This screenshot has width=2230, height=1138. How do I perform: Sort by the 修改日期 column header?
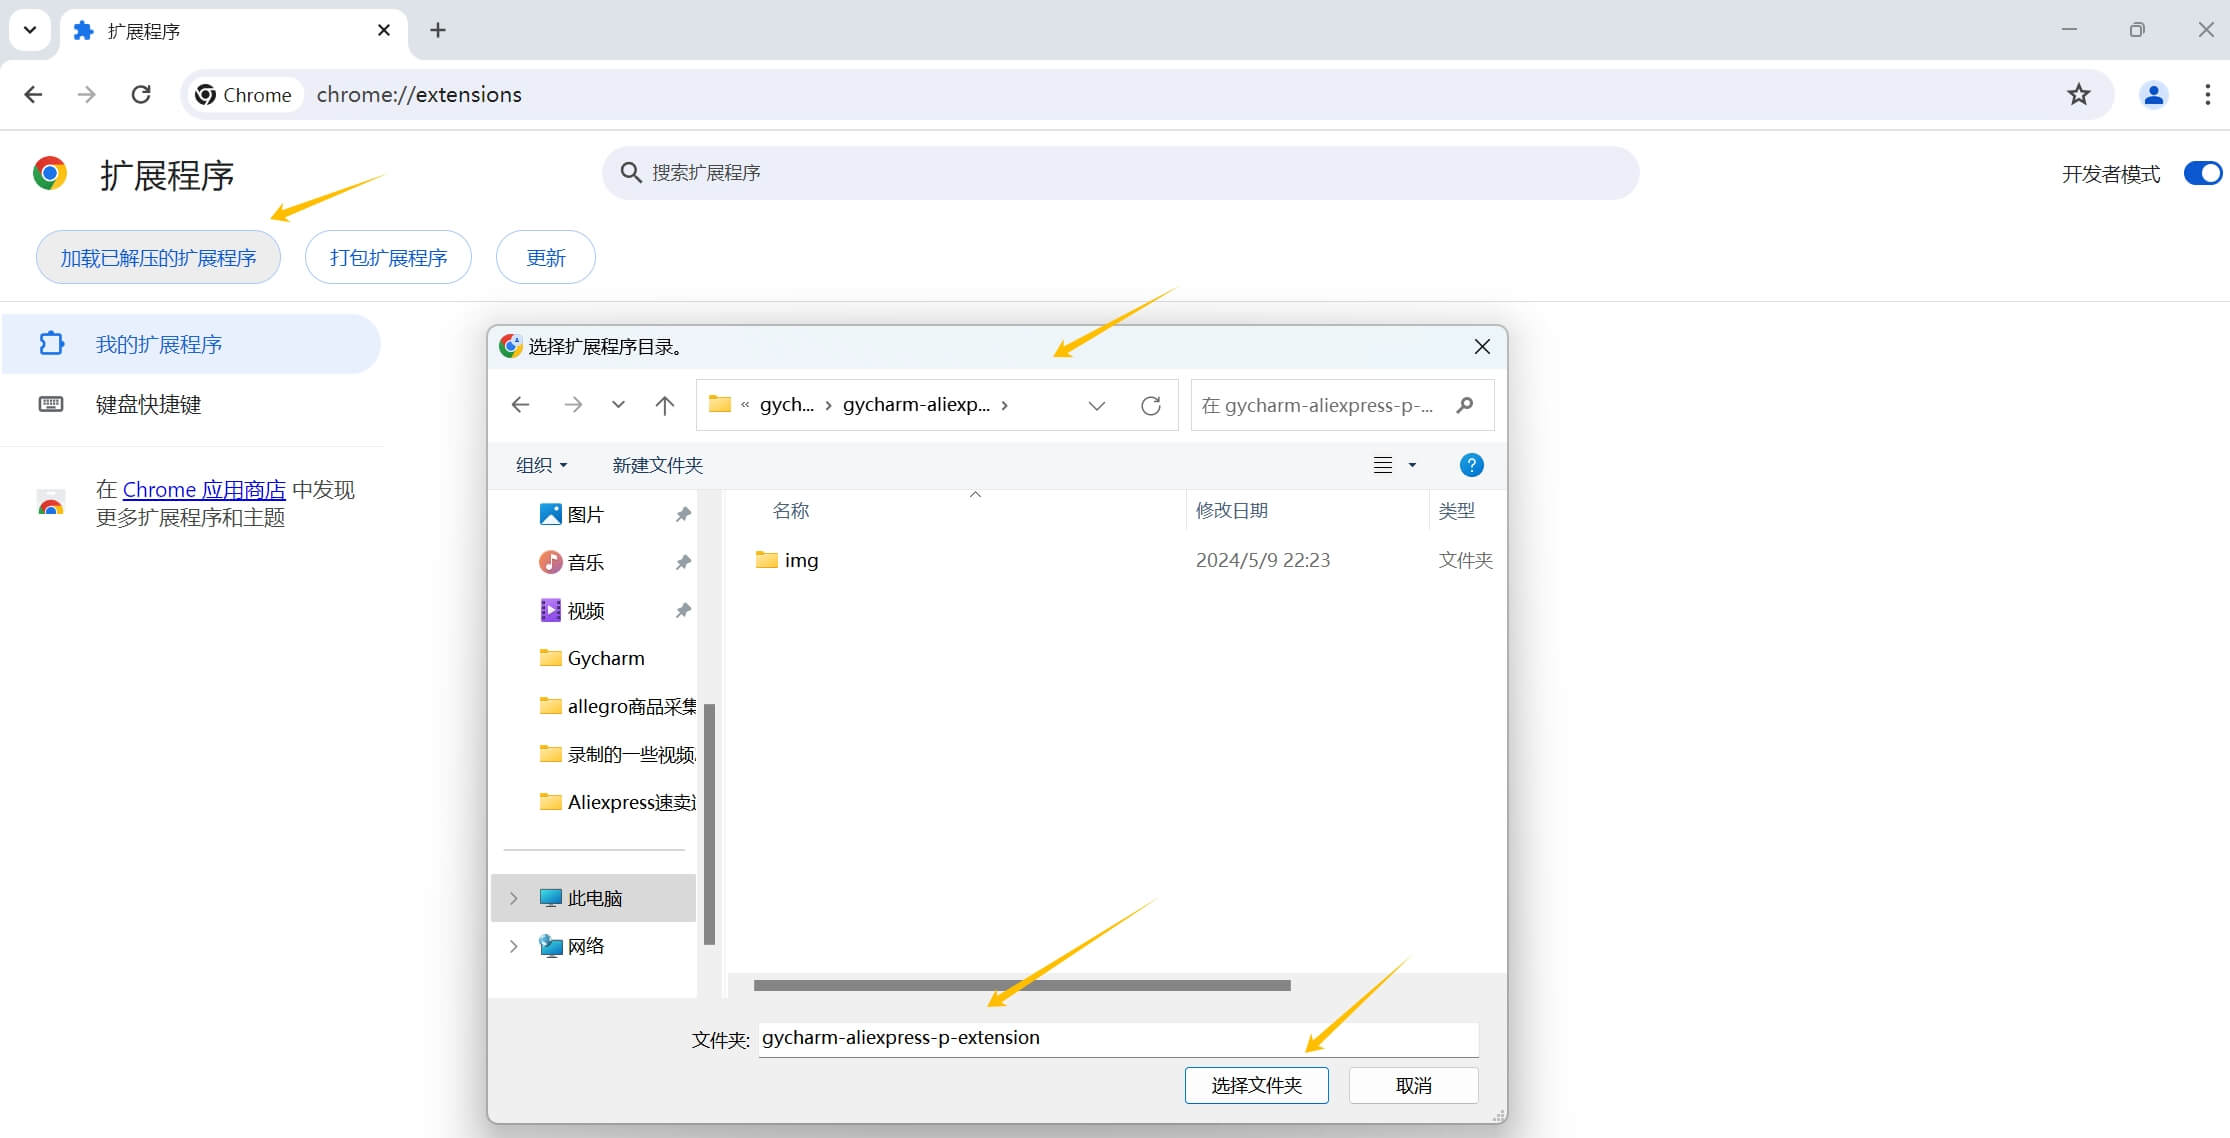coord(1232,511)
